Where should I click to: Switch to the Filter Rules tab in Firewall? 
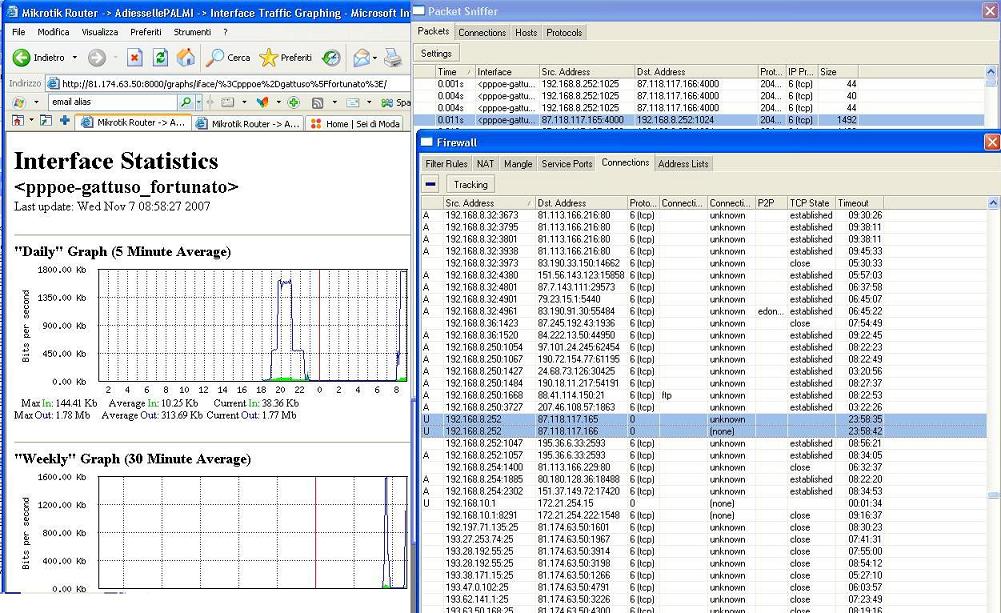[x=446, y=164]
